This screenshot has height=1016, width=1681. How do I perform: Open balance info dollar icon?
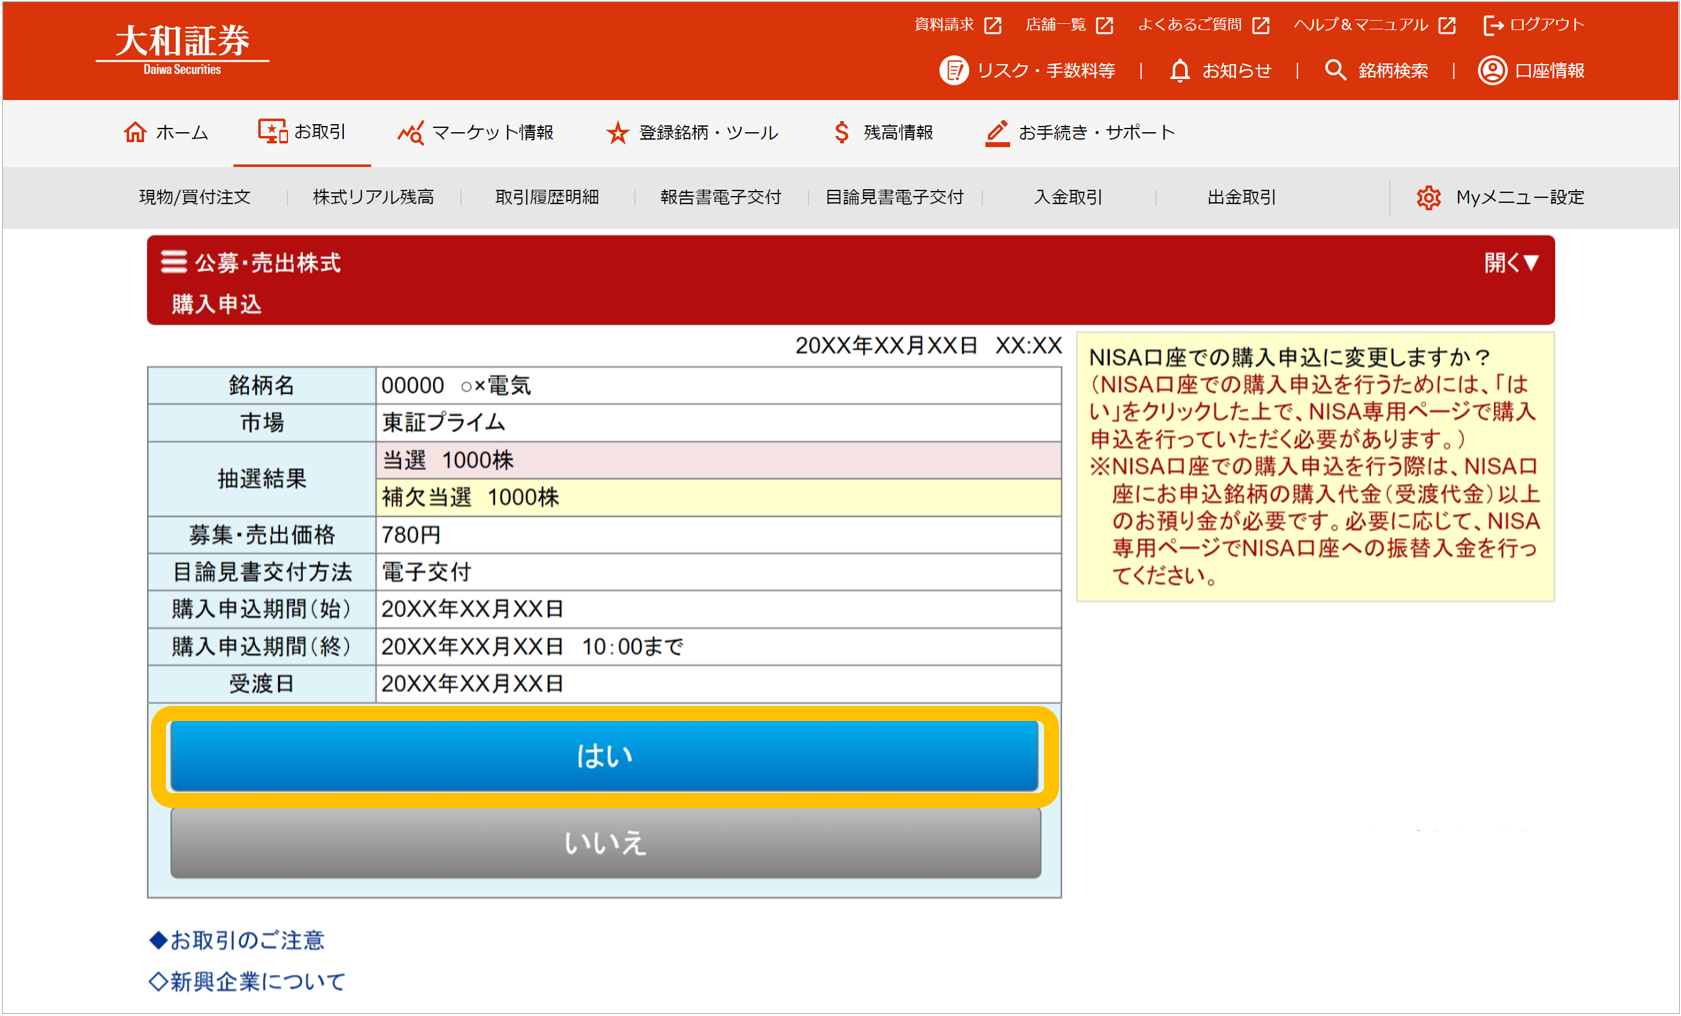tap(841, 132)
